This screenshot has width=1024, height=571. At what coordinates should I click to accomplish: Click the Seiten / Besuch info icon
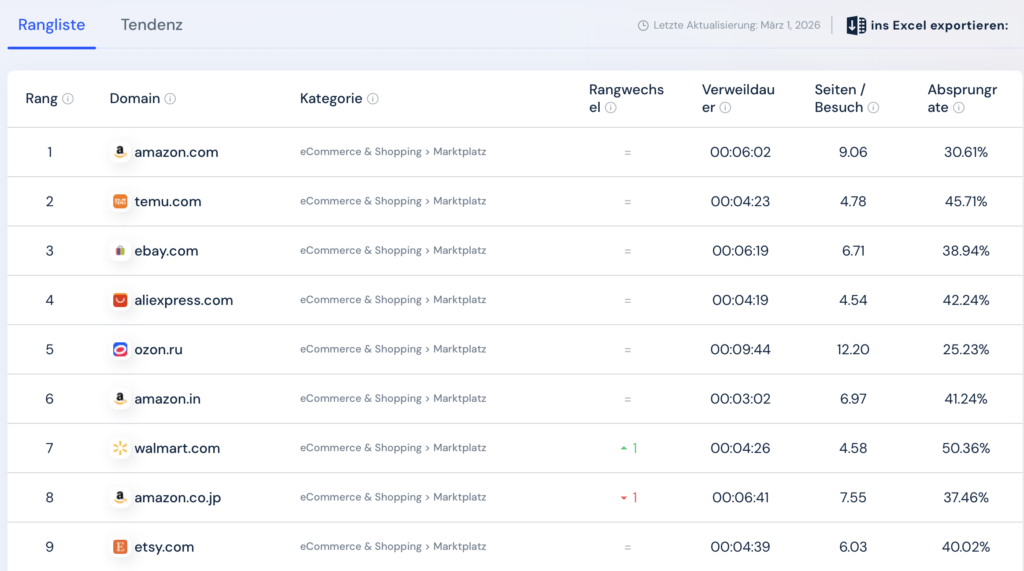(873, 108)
